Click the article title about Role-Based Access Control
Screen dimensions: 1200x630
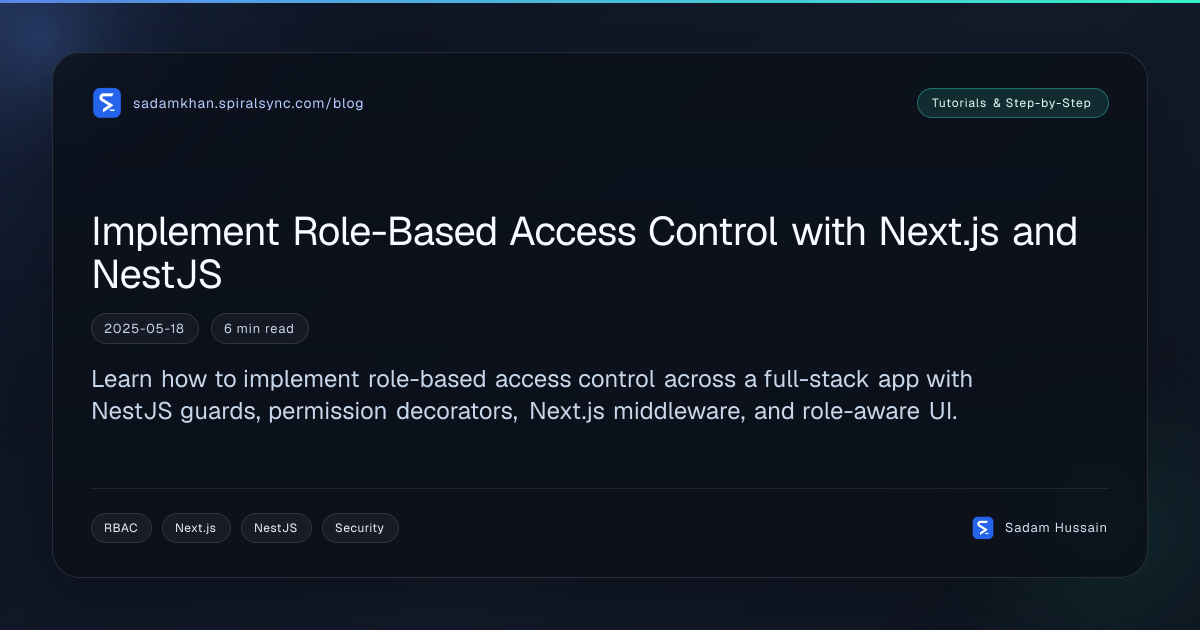pyautogui.click(x=585, y=252)
